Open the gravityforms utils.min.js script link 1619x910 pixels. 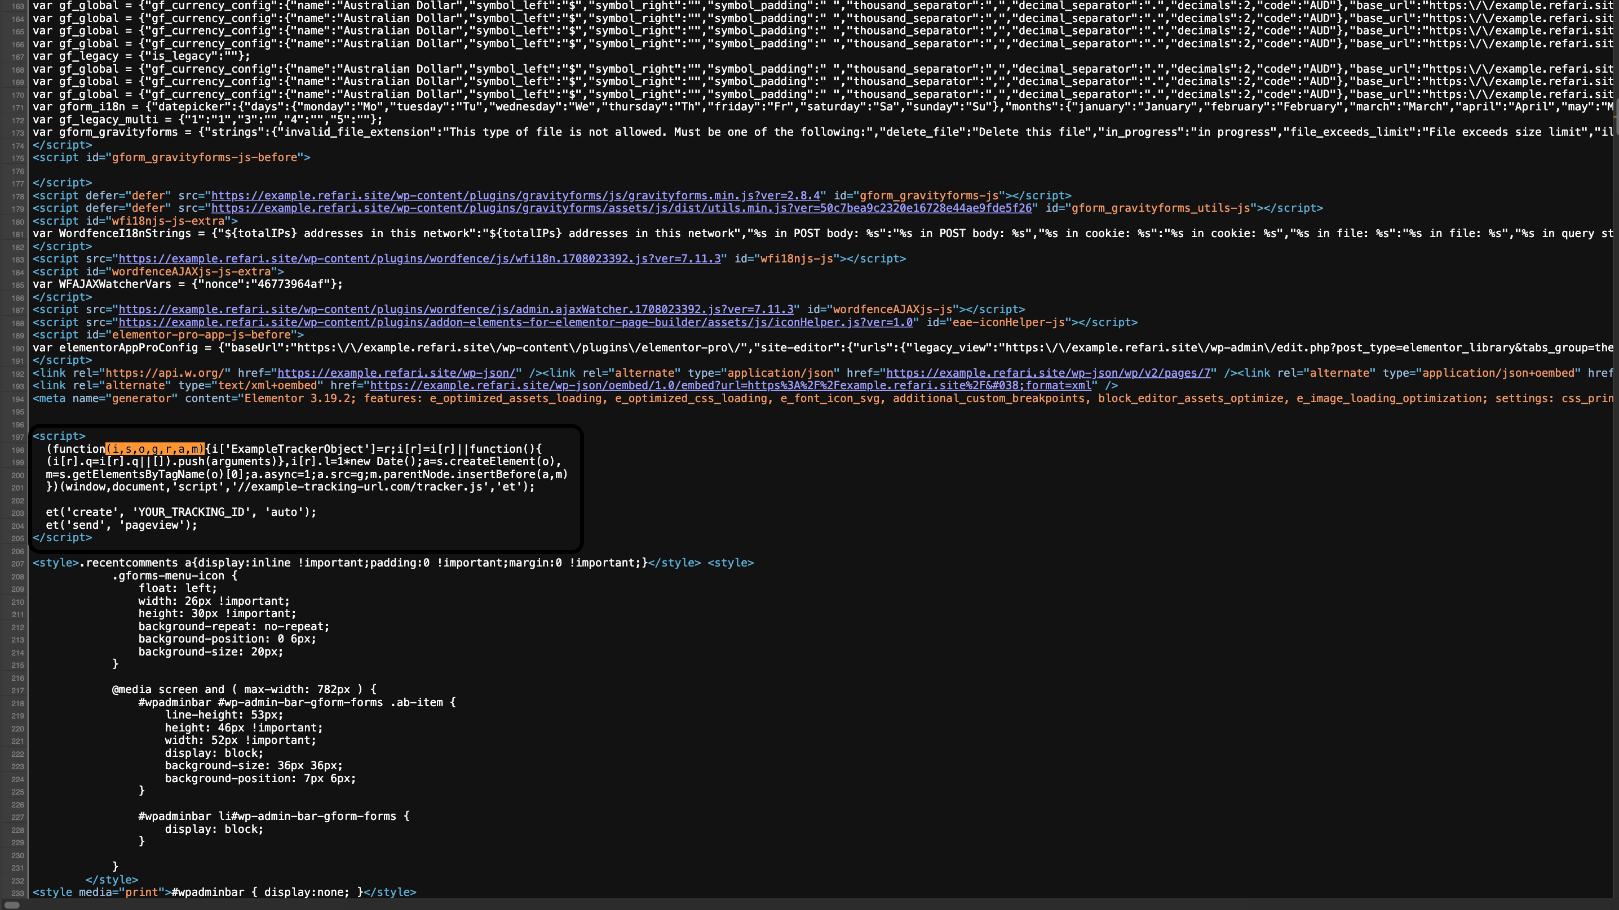coord(622,208)
